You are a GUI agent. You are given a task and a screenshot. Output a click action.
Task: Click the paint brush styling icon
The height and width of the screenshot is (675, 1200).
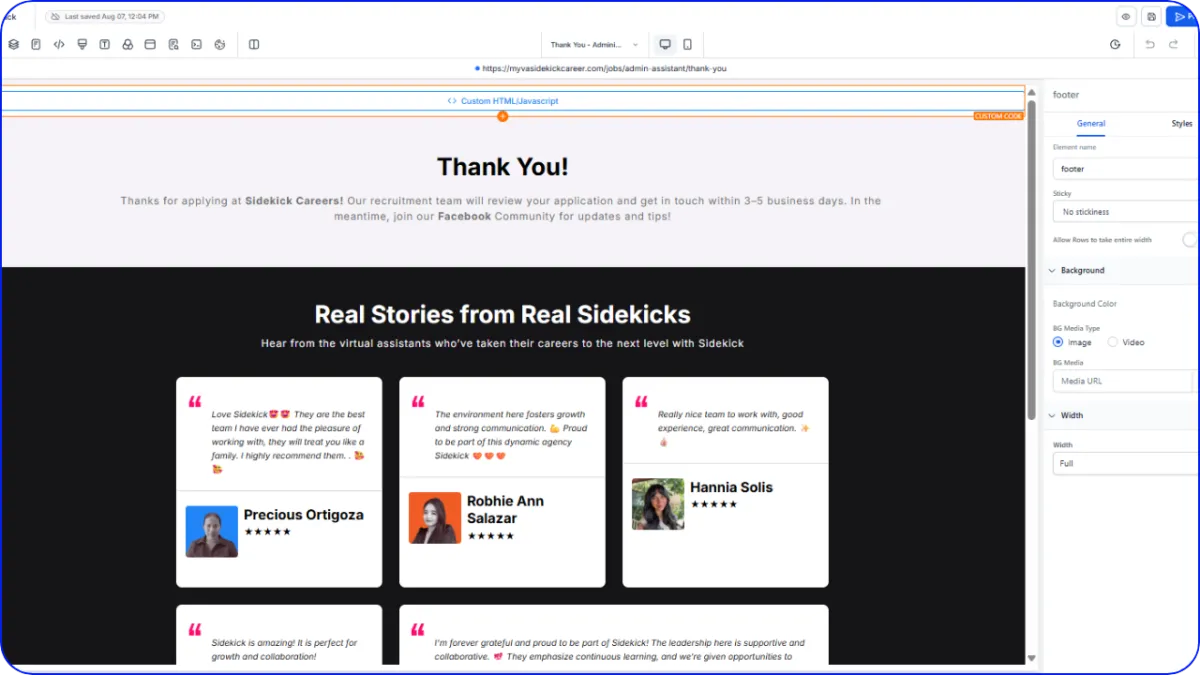[x=82, y=44]
